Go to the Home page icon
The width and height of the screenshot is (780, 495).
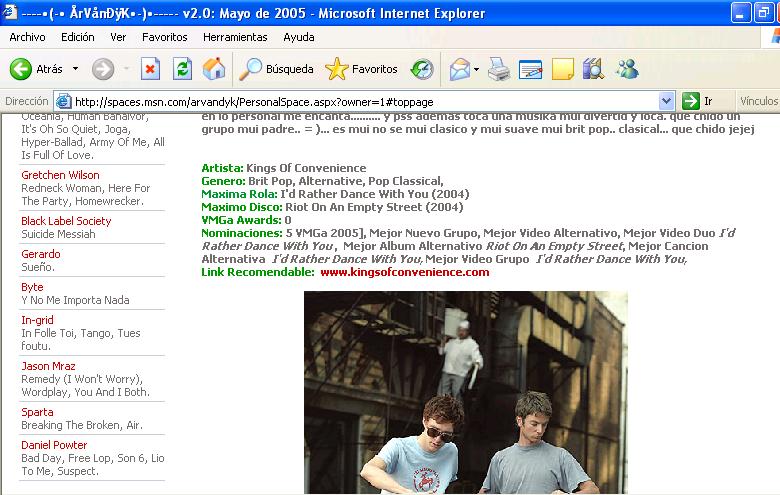tap(214, 69)
